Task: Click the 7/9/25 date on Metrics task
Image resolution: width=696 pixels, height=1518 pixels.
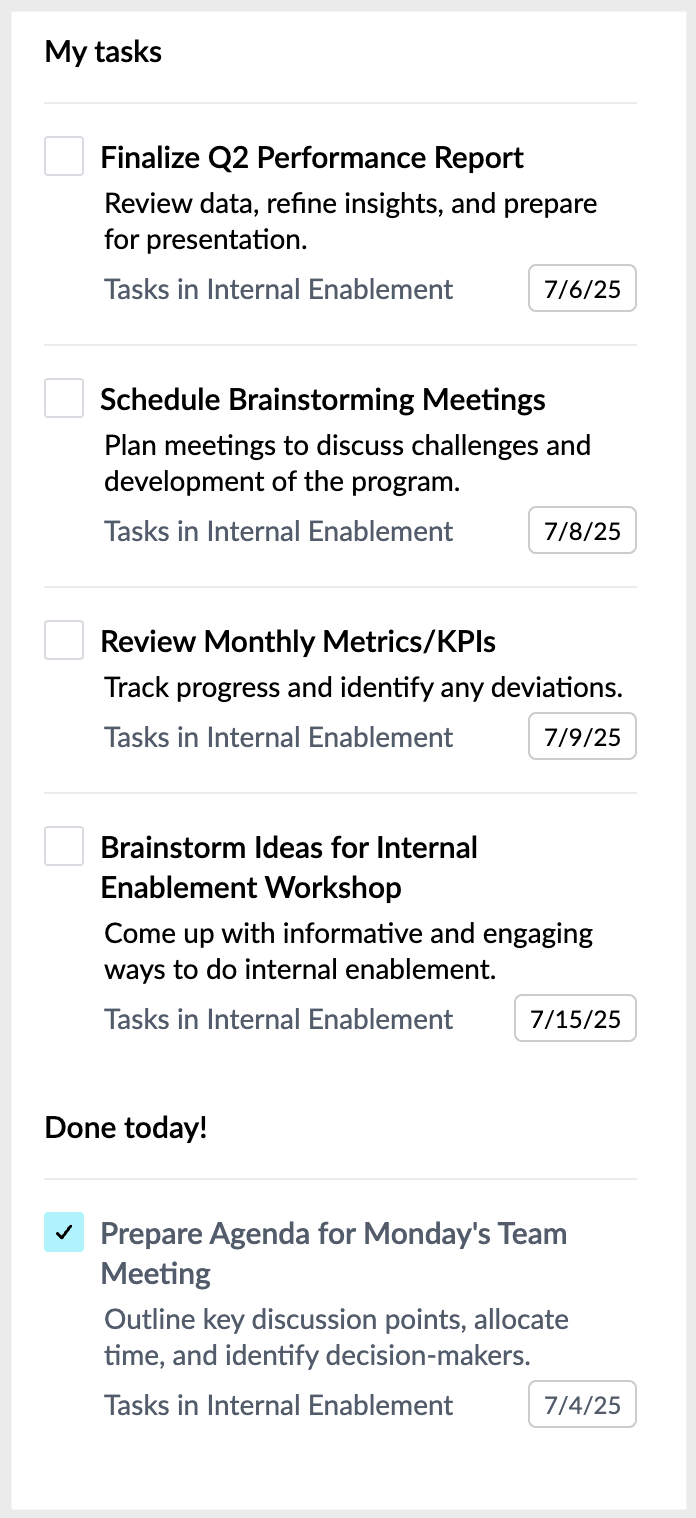Action: click(x=582, y=736)
